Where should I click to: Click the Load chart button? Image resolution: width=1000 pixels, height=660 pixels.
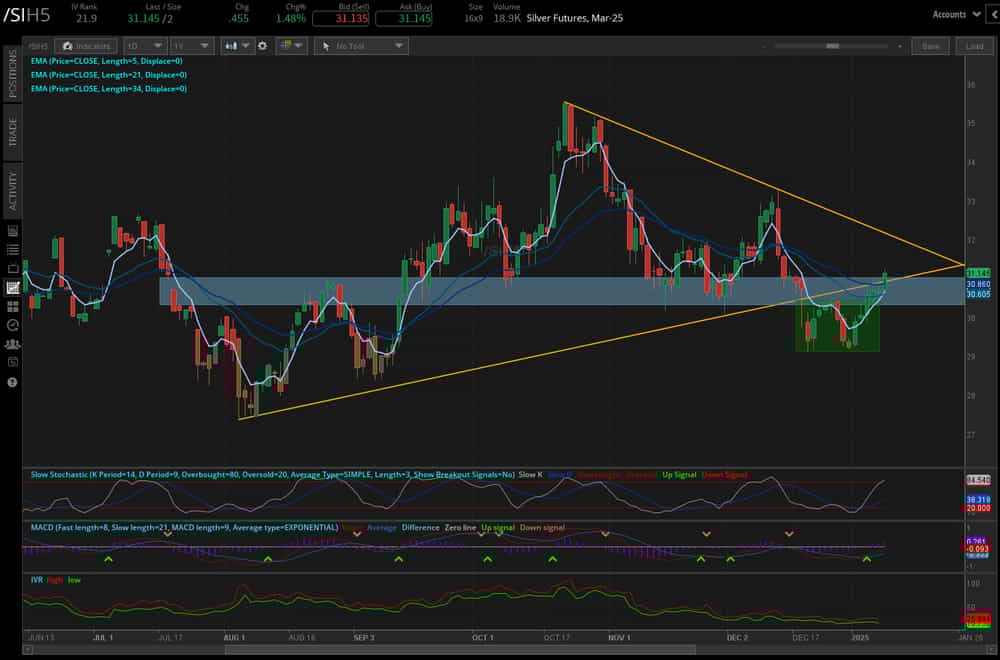[974, 46]
